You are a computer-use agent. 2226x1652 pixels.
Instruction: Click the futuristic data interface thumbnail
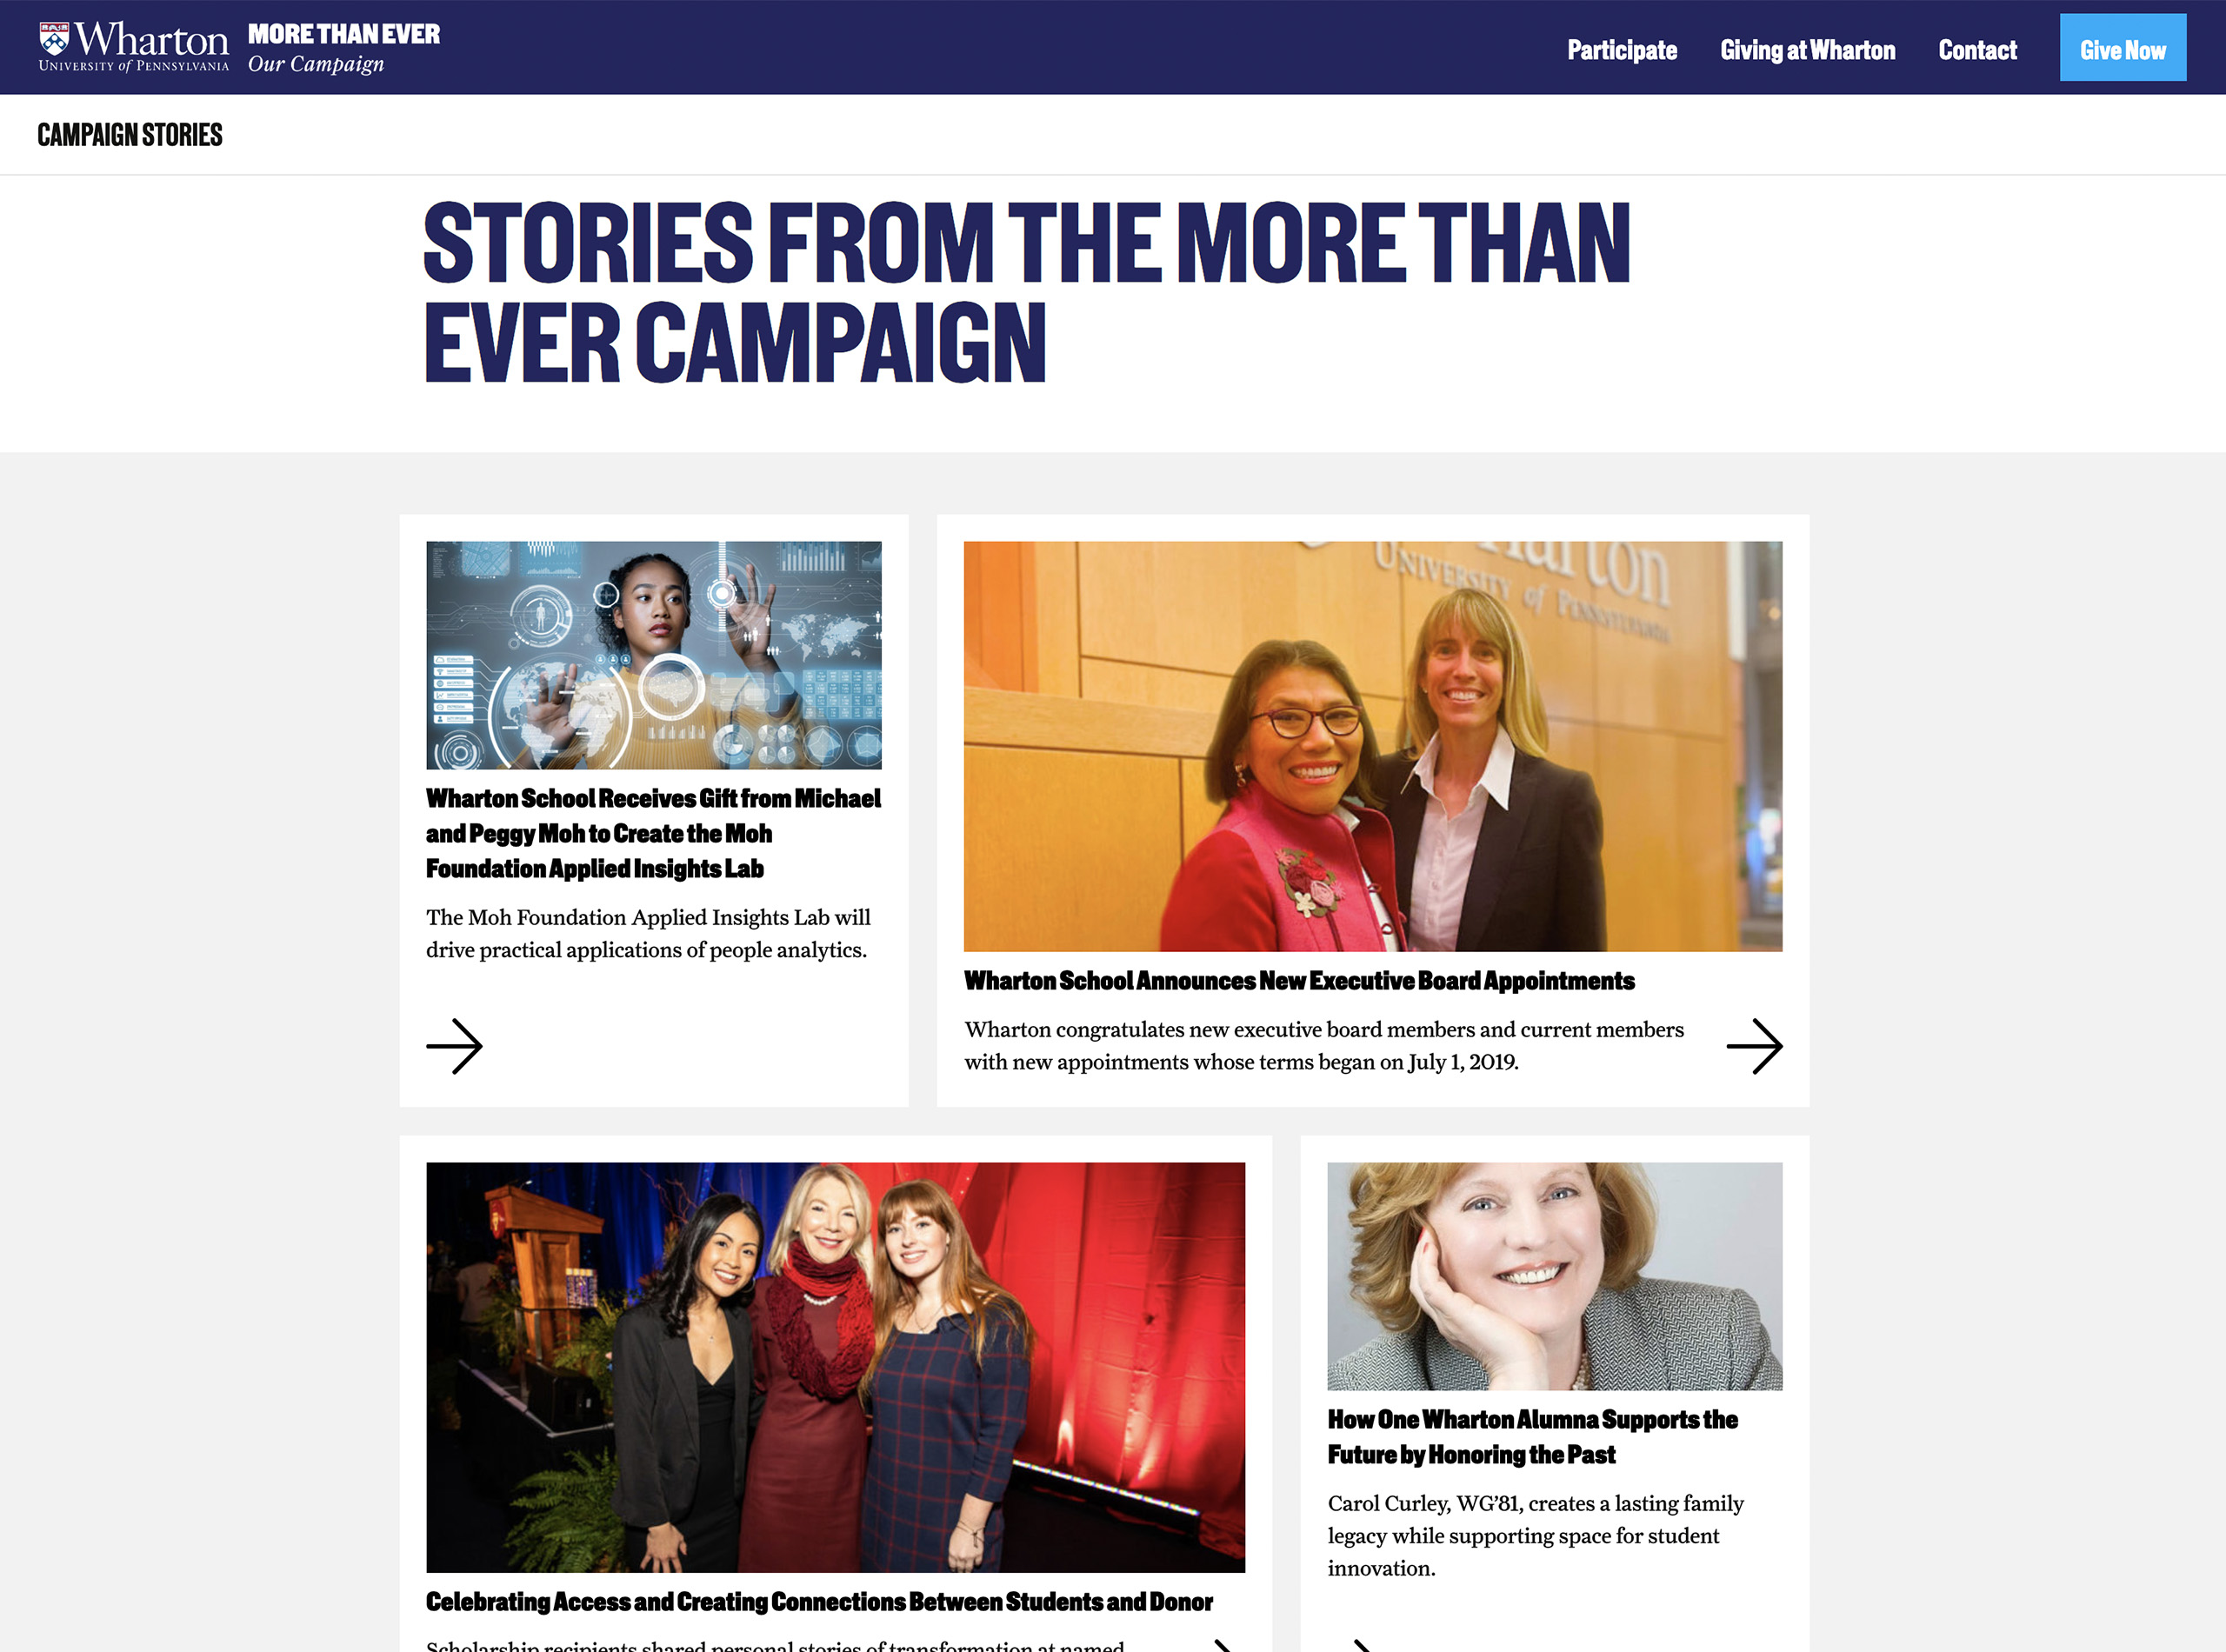654,655
